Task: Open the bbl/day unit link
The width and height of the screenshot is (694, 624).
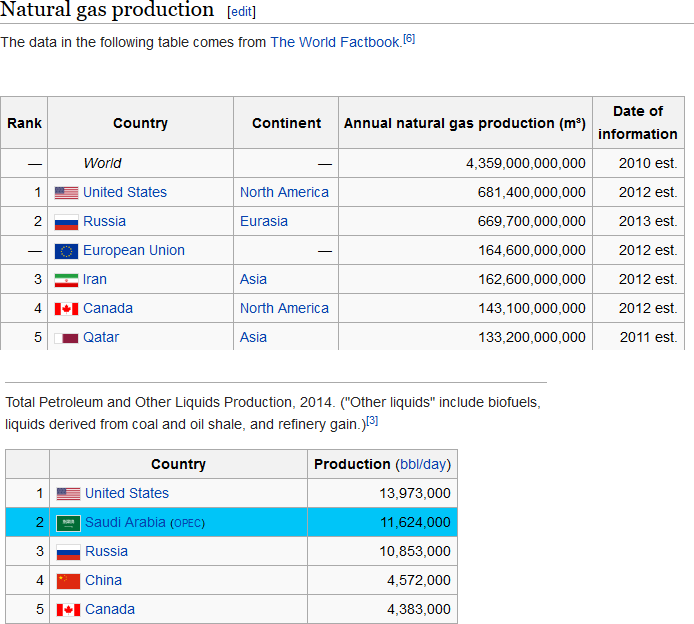Action: tap(423, 464)
